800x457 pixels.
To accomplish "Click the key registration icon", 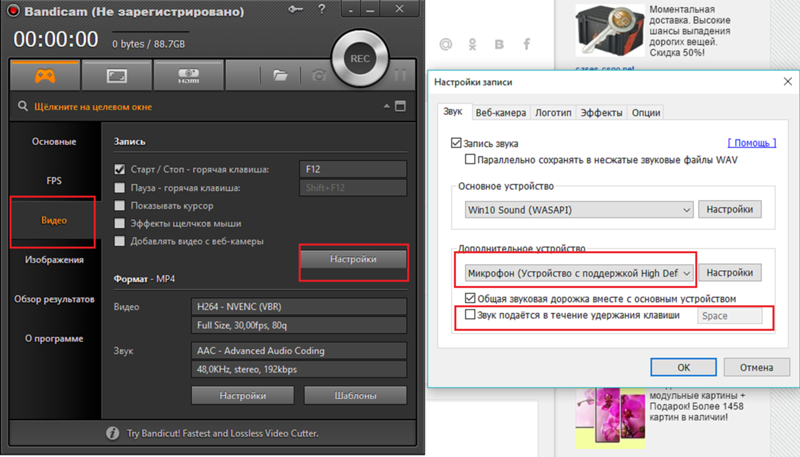I will pyautogui.click(x=295, y=9).
